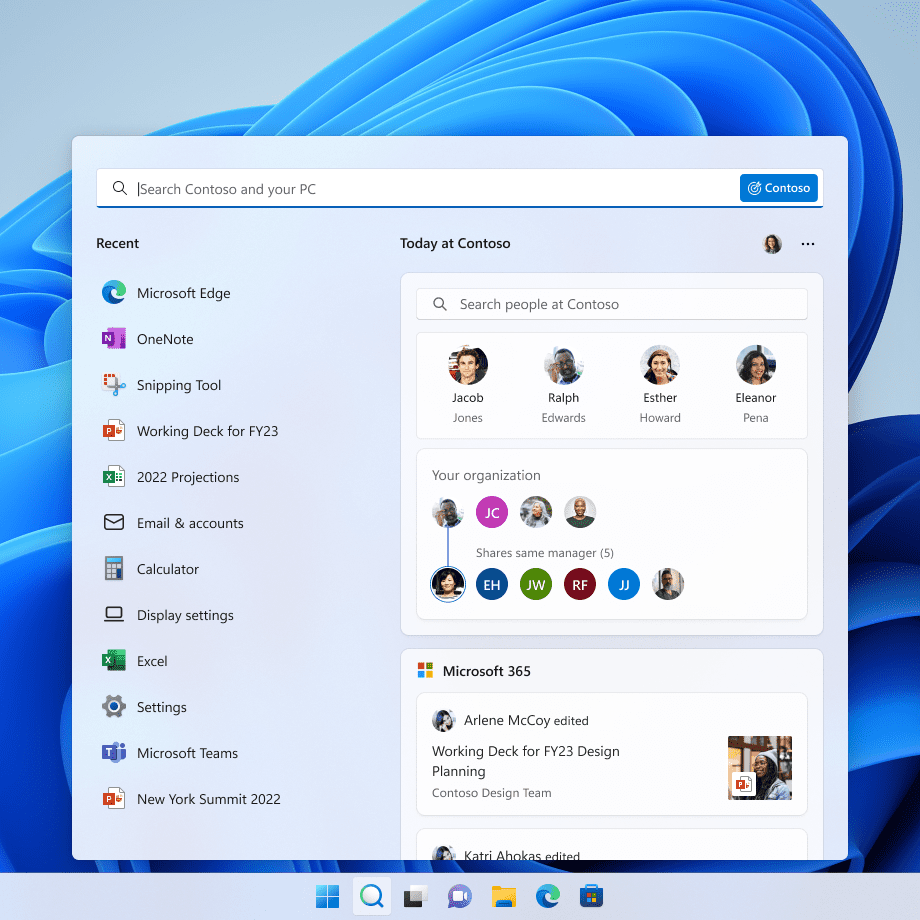Image resolution: width=920 pixels, height=920 pixels.
Task: Open OneNote
Action: coord(163,339)
